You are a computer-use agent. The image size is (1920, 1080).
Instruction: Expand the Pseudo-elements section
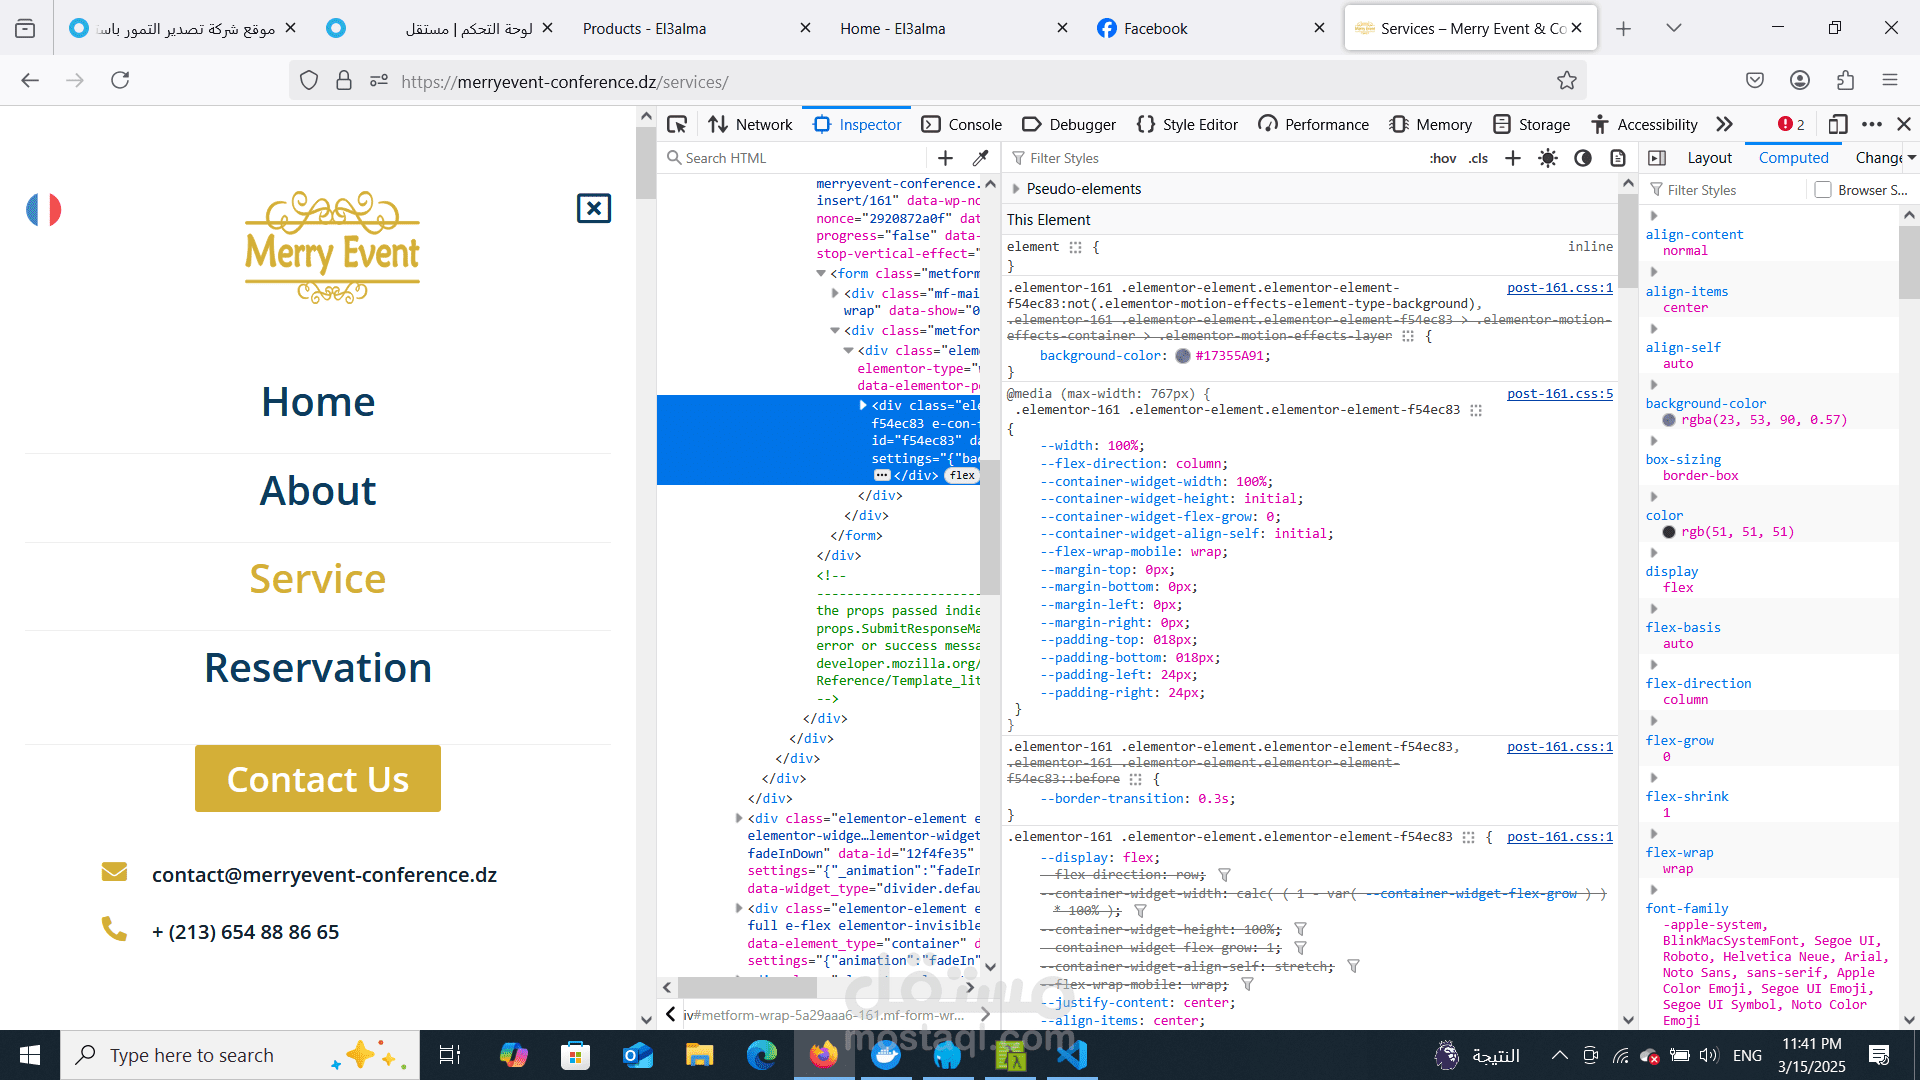pyautogui.click(x=1016, y=189)
